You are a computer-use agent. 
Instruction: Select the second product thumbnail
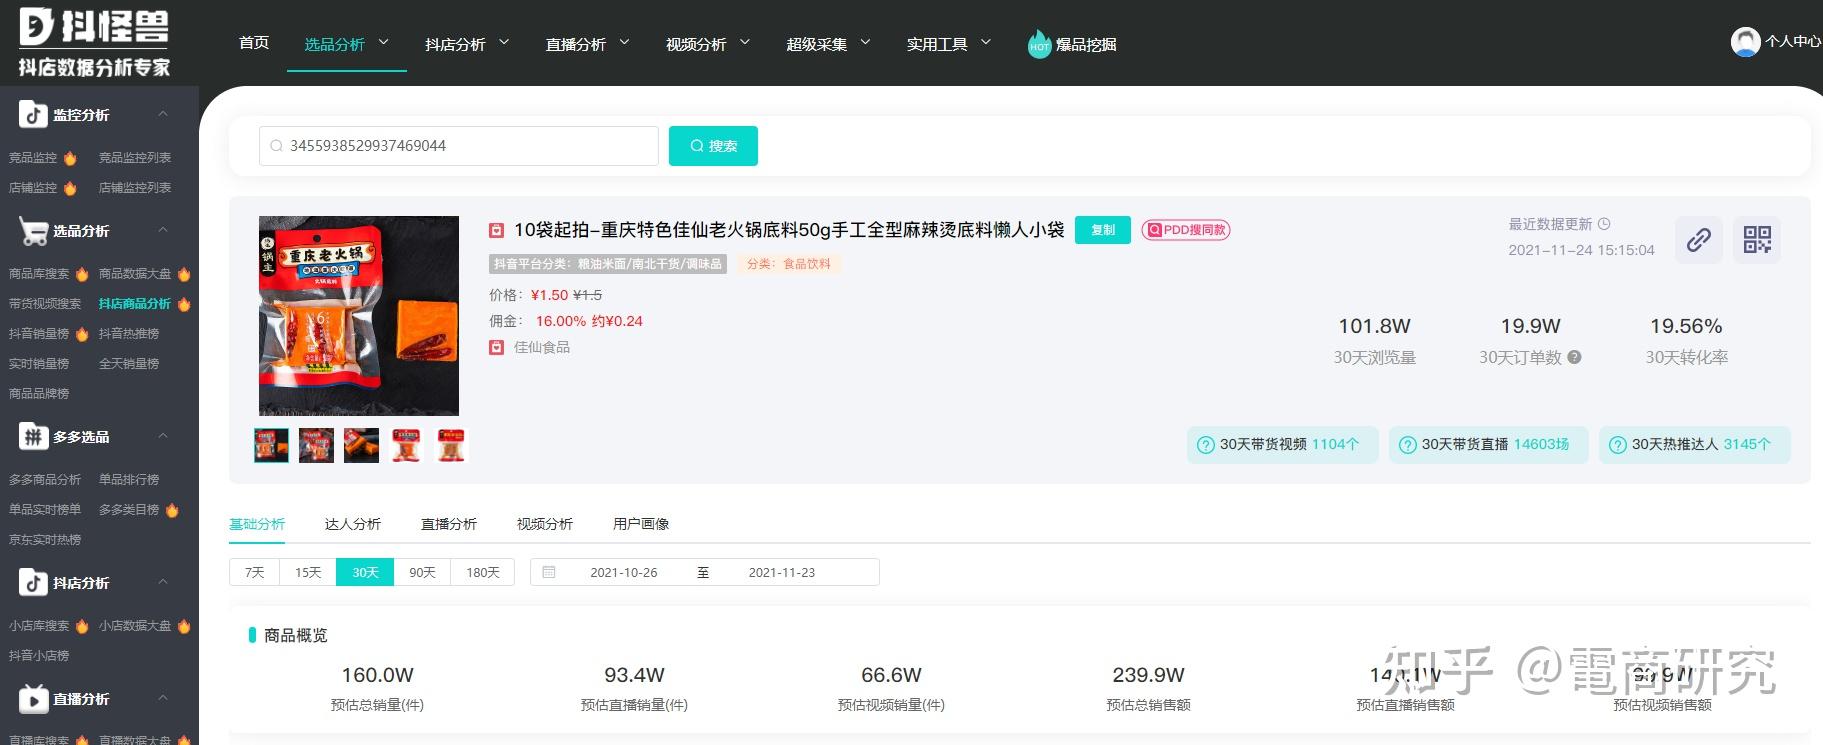click(x=316, y=445)
